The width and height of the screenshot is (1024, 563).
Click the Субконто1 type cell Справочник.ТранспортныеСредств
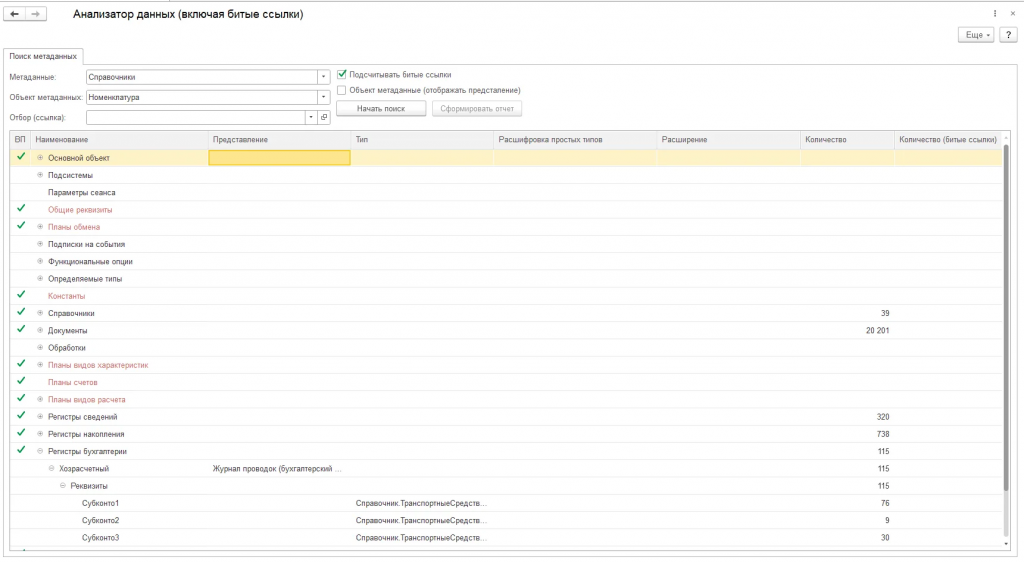pos(421,504)
